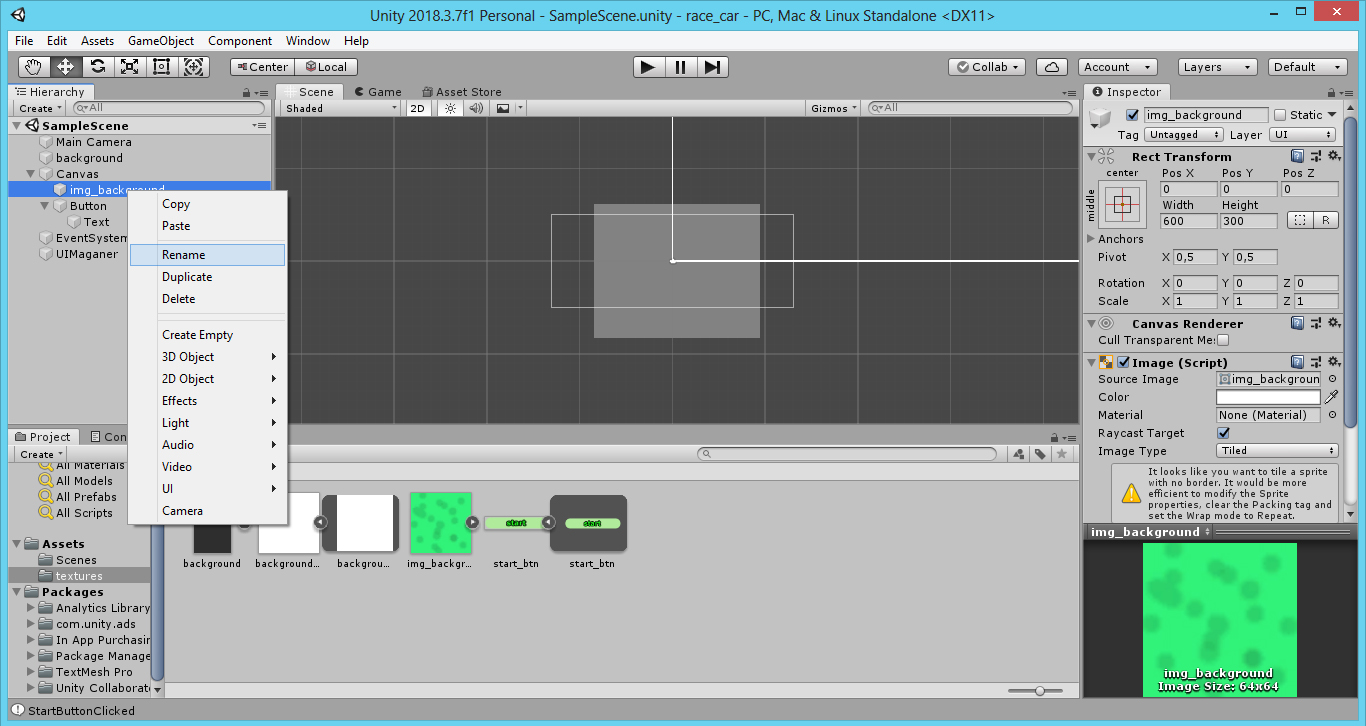Open the scene effects image icon
Screen dimensions: 1366x726
point(503,108)
